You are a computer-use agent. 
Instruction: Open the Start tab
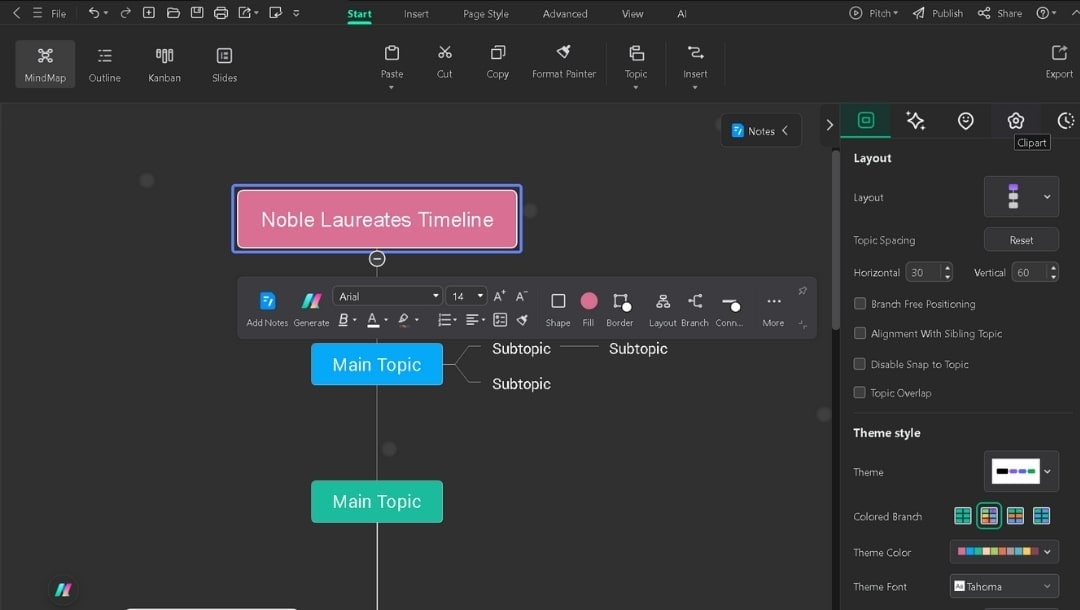tap(359, 14)
